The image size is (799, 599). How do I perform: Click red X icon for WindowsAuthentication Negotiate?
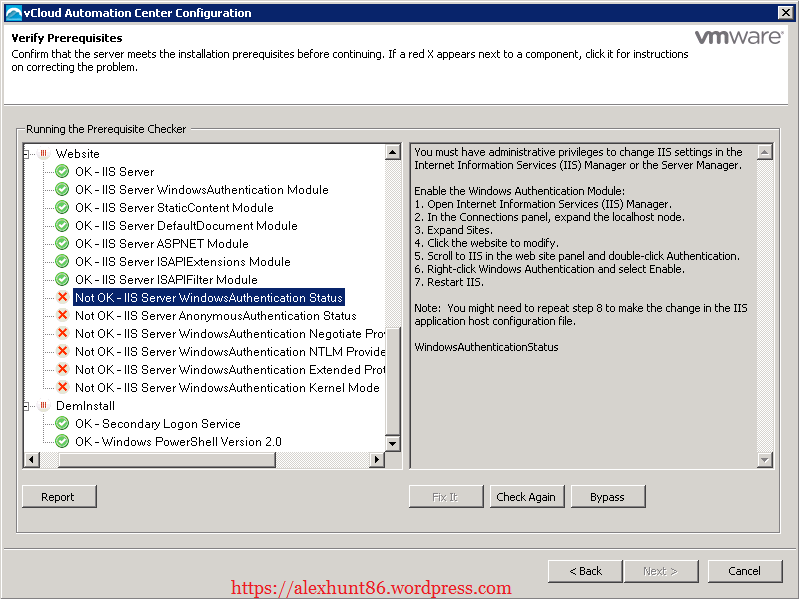63,333
